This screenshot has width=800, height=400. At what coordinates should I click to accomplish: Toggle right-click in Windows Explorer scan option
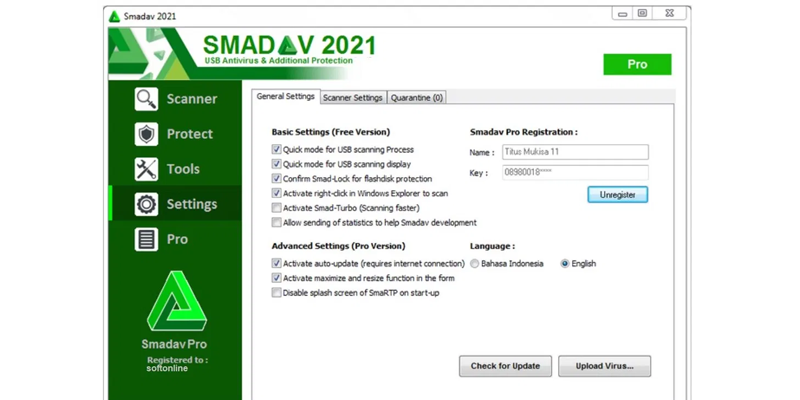[277, 193]
